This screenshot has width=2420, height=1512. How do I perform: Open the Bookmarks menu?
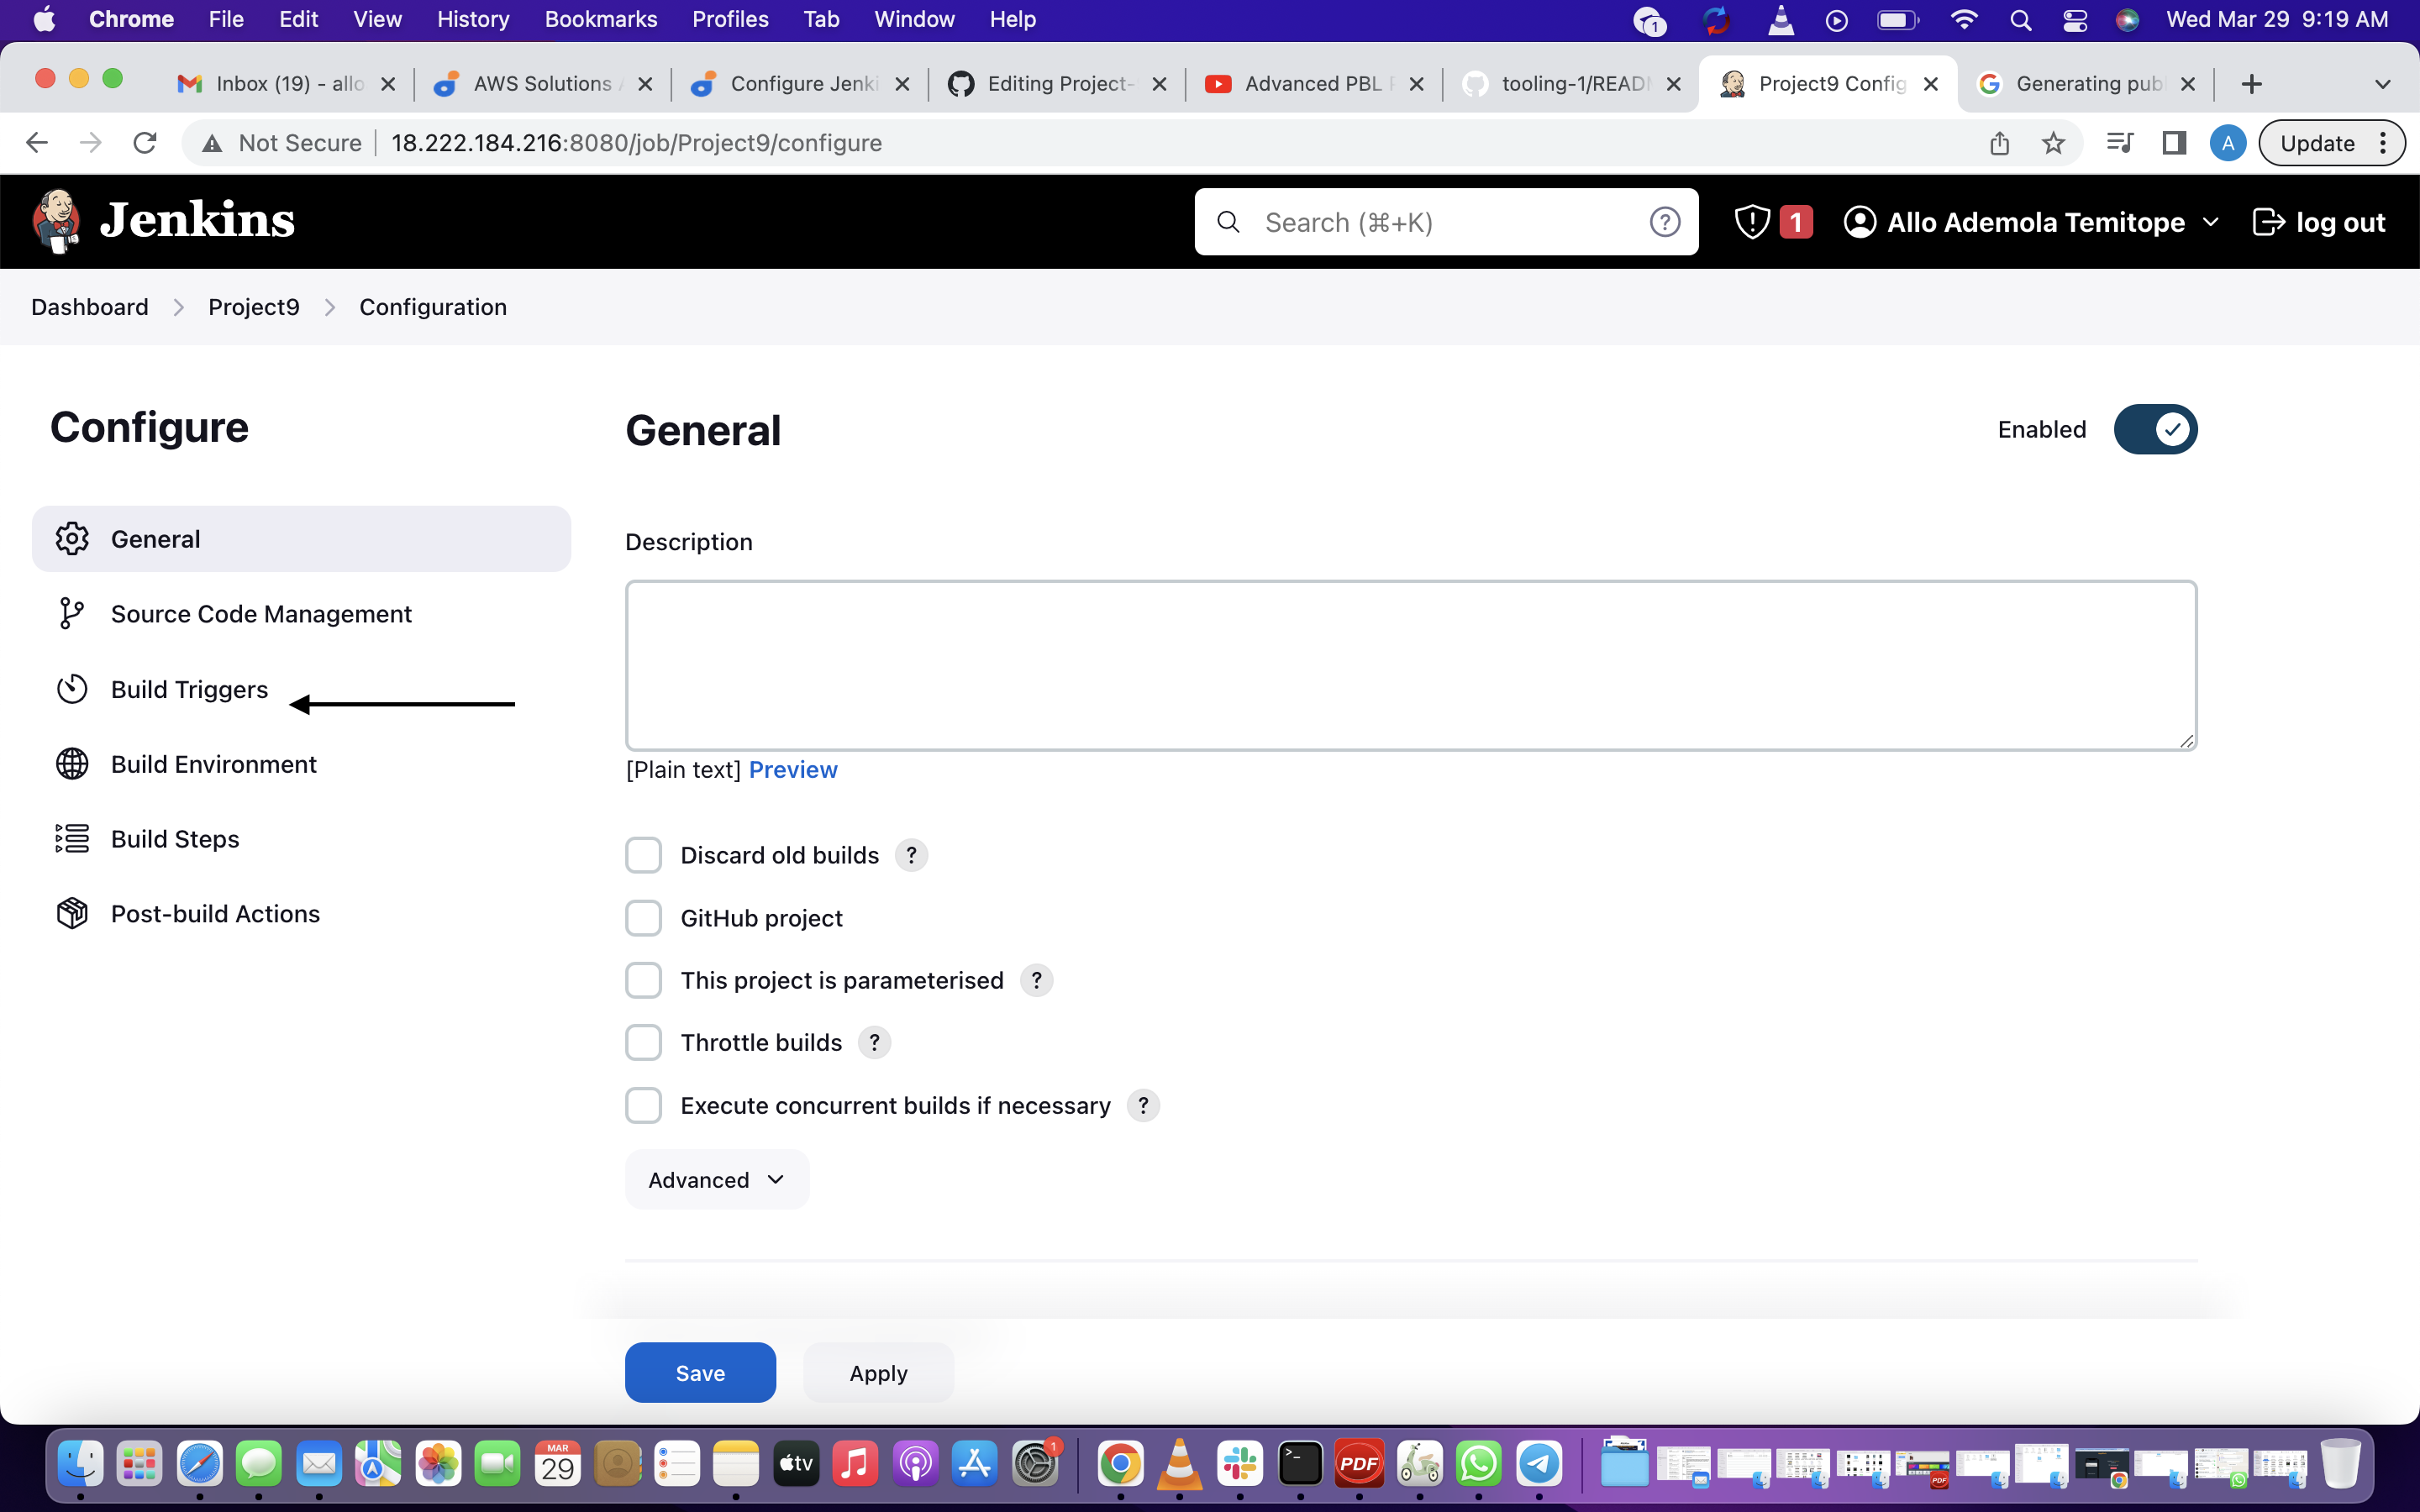coord(600,19)
